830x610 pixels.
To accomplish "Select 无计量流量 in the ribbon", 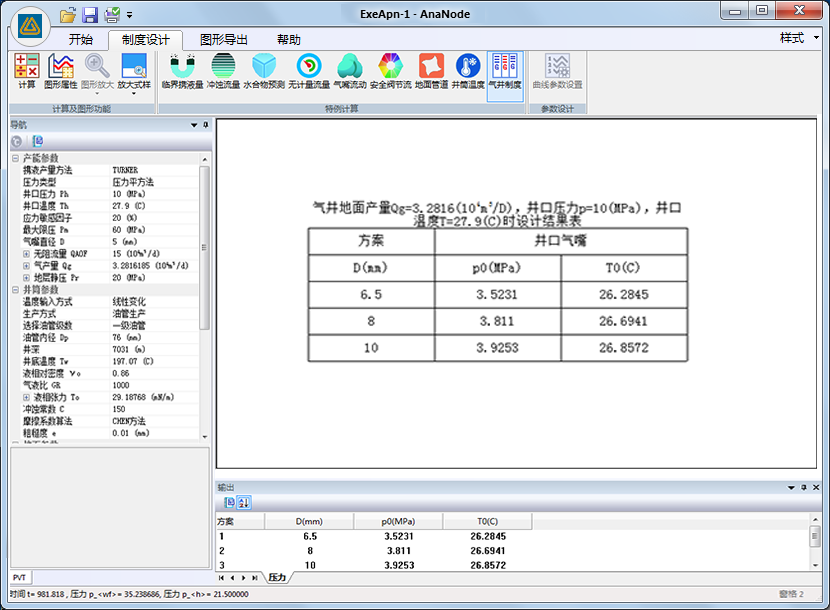I will pyautogui.click(x=309, y=72).
